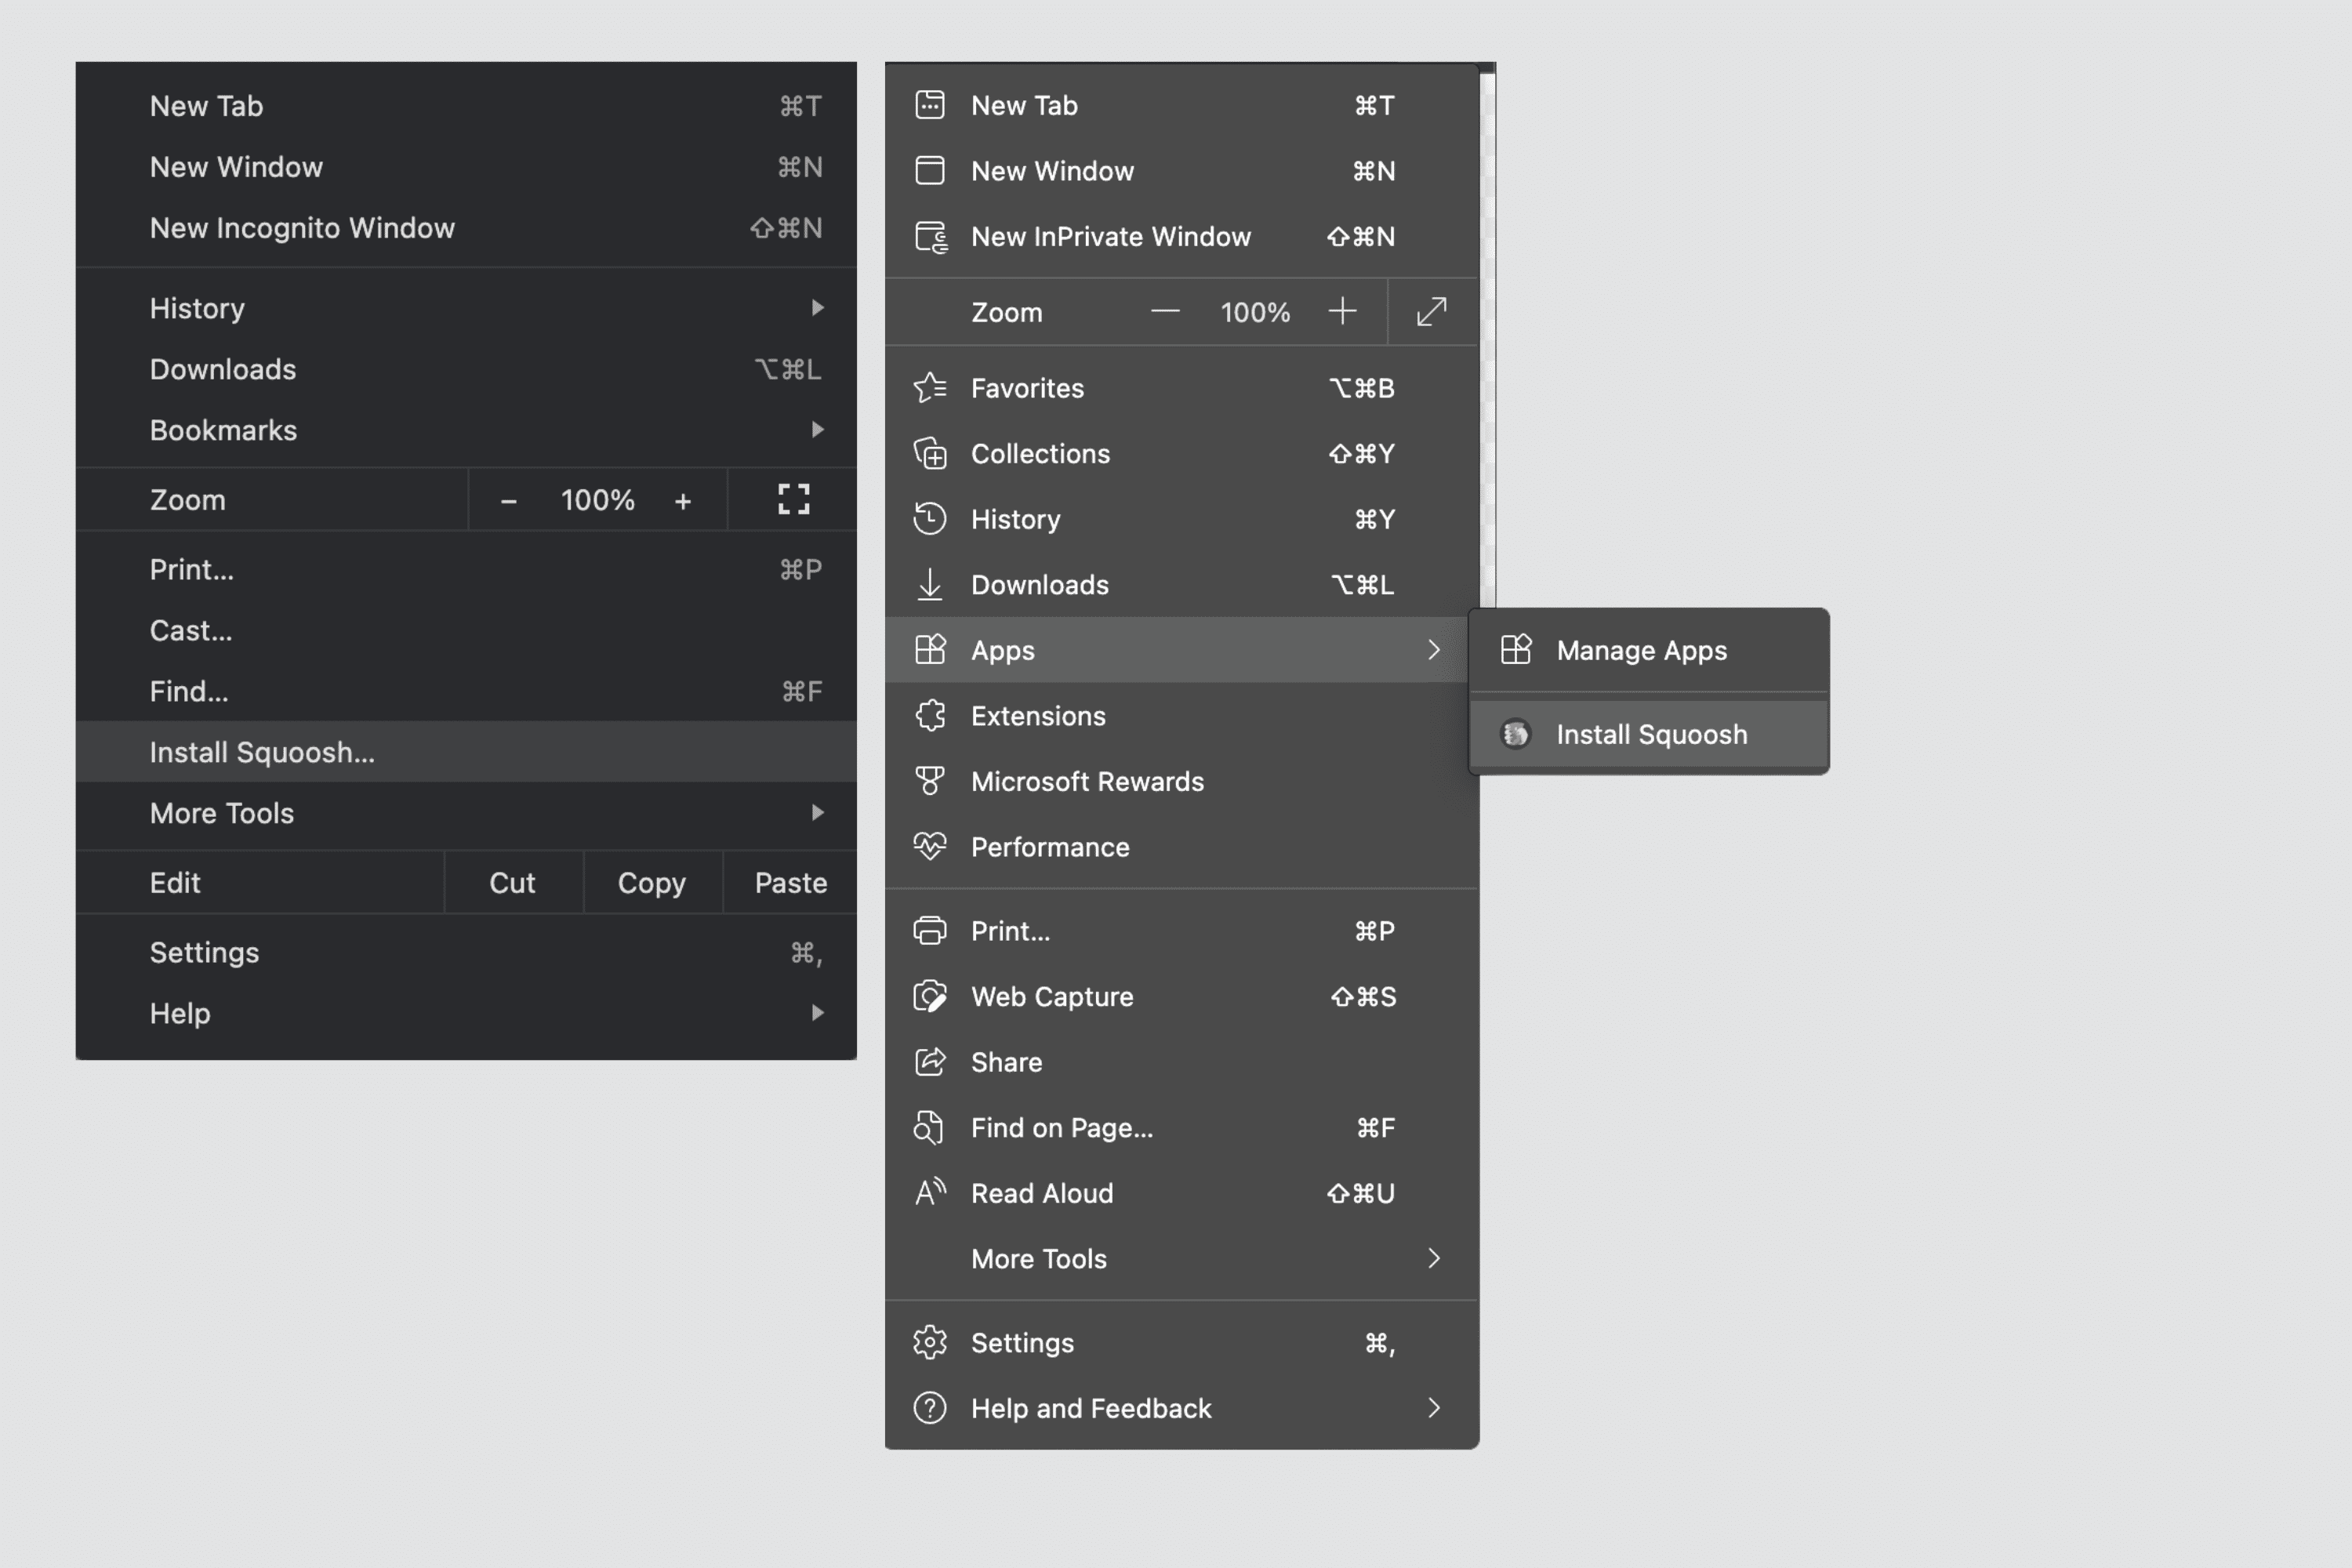Select Install Squoosh from Edge Apps
This screenshot has height=1568, width=2352.
[x=1650, y=733]
